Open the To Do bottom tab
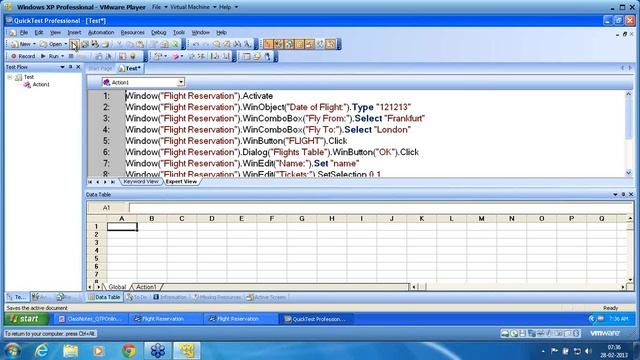640x360 pixels. pos(137,297)
